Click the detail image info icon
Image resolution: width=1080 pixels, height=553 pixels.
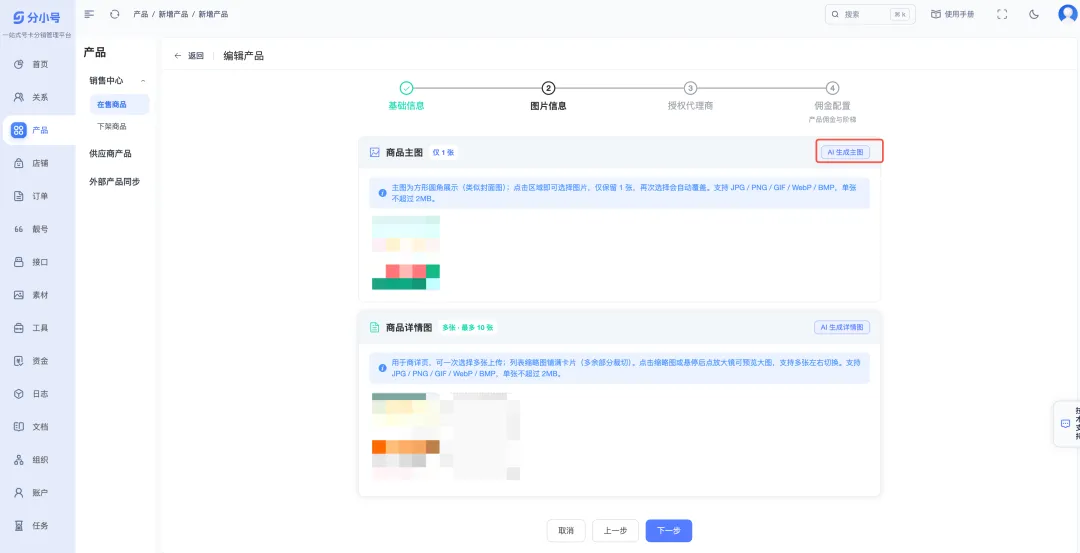(382, 368)
